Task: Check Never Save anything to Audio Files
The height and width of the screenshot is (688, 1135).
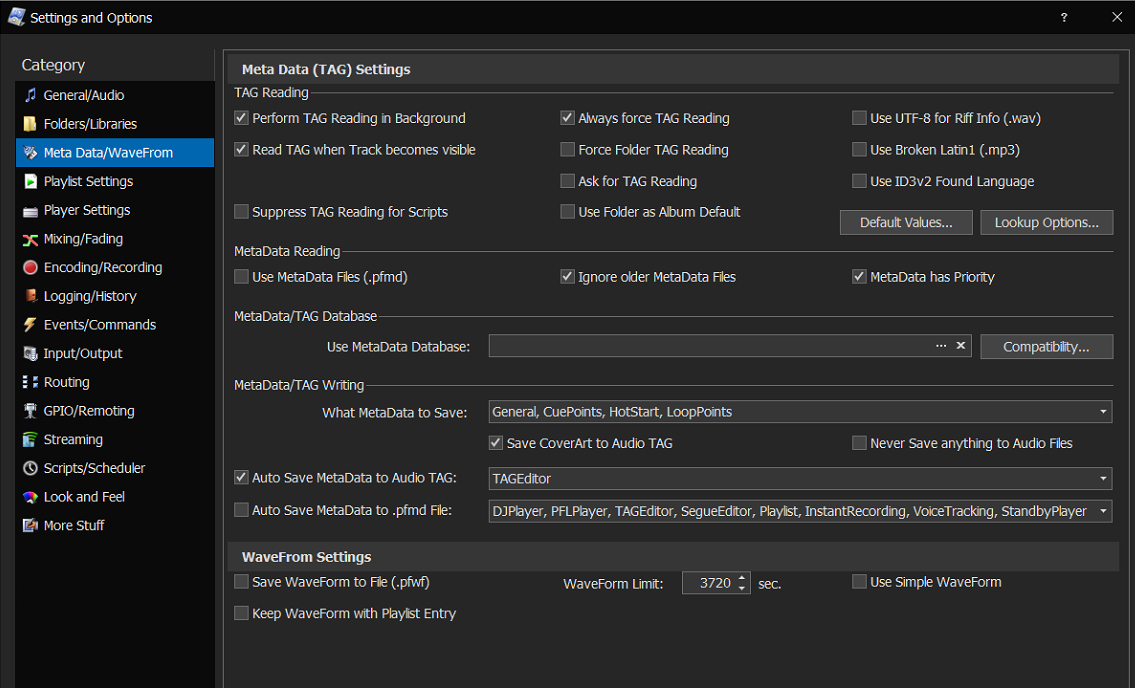Action: [859, 443]
